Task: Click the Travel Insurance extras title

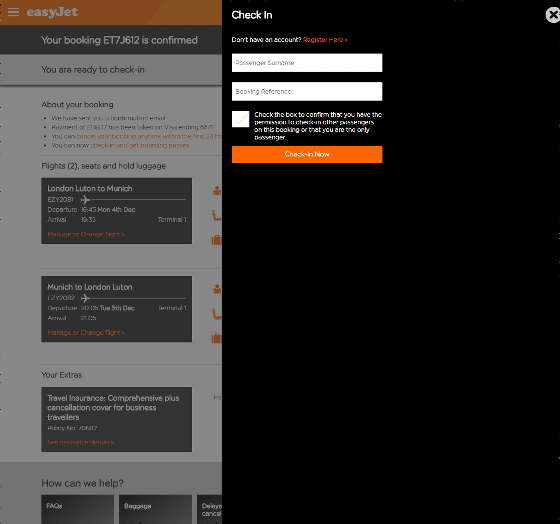Action: [x=113, y=408]
